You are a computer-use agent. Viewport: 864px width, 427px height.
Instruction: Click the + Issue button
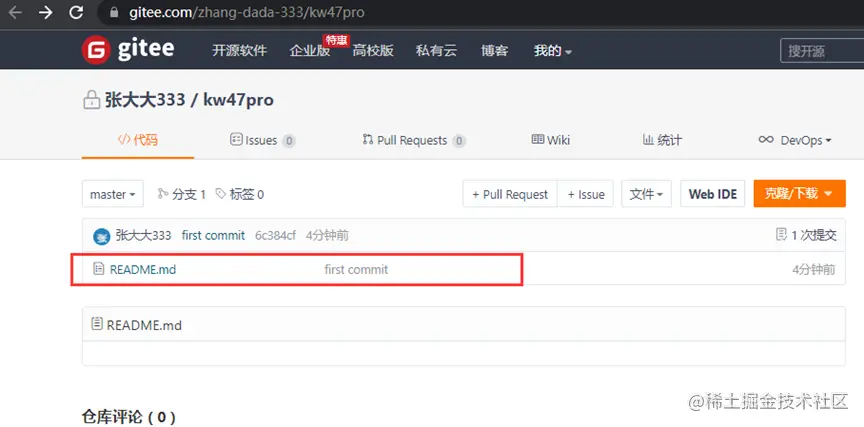(586, 194)
